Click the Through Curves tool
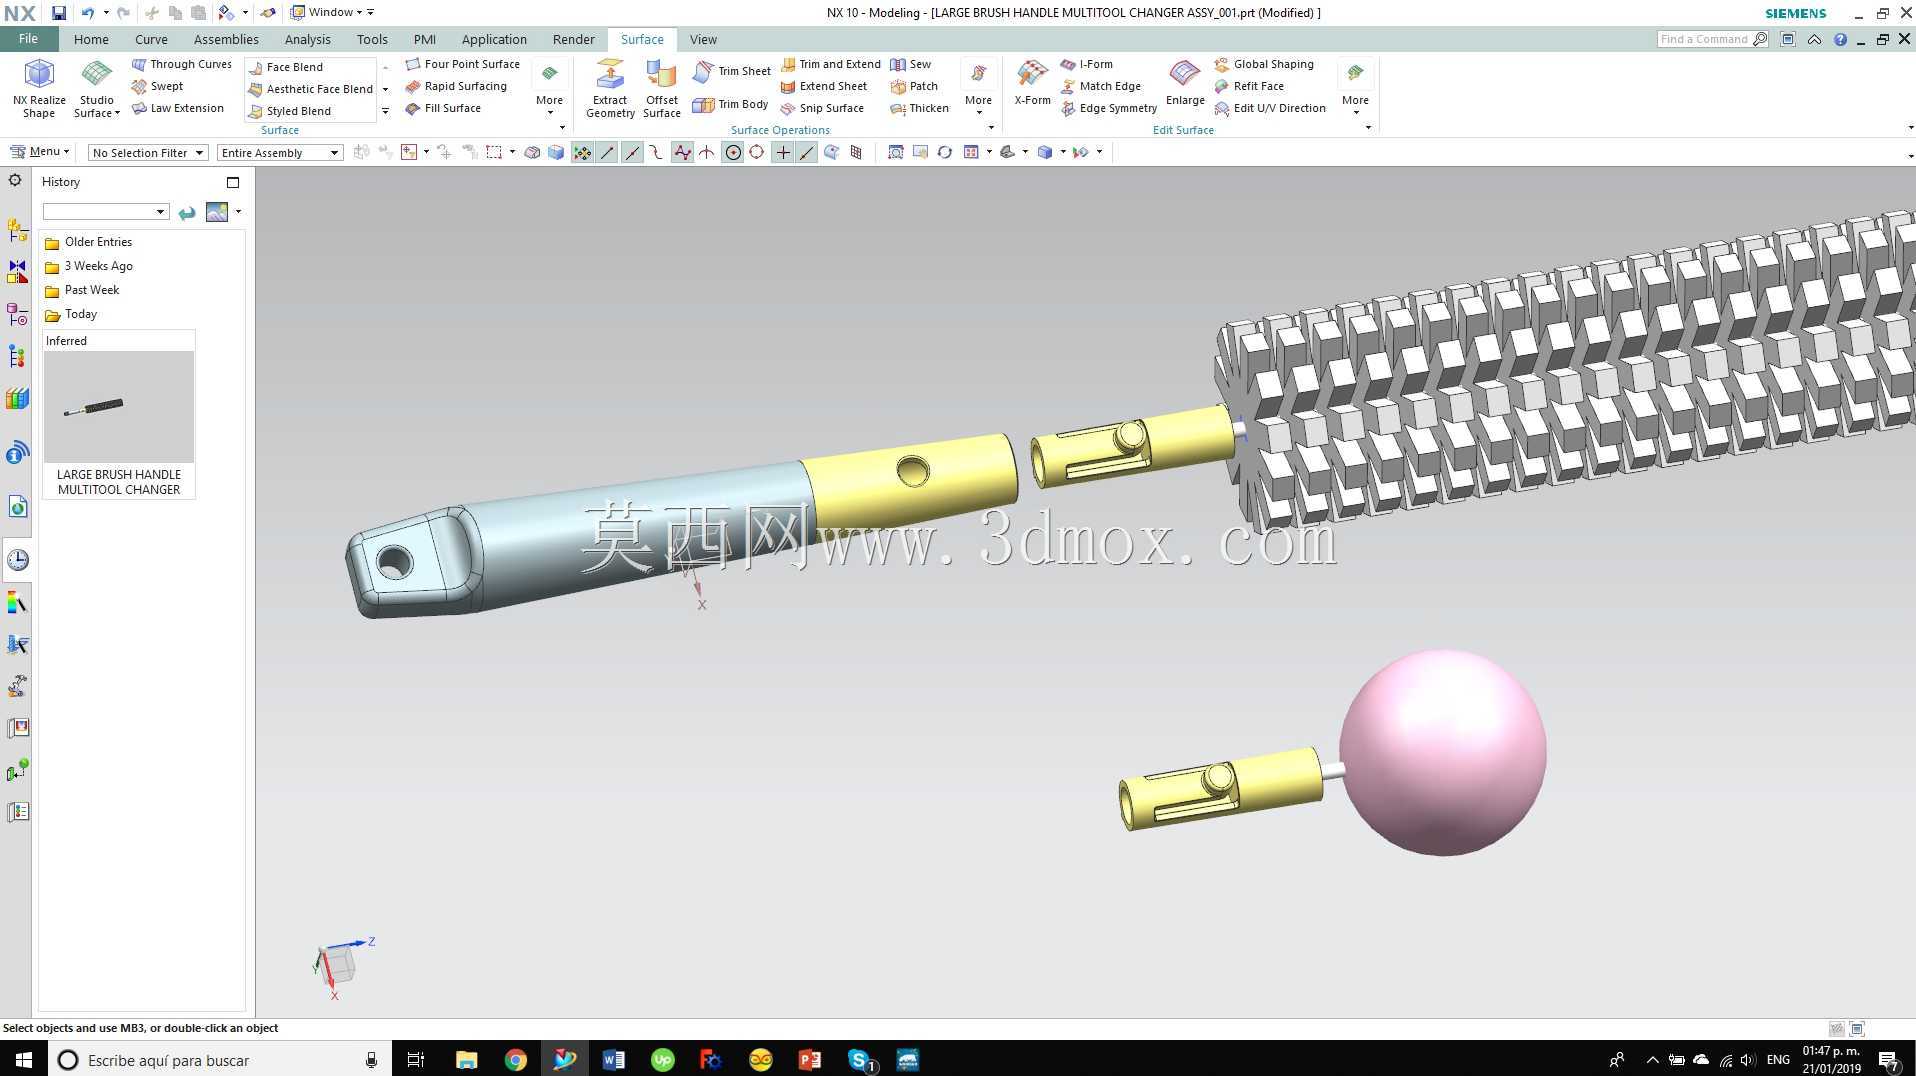 pos(182,64)
